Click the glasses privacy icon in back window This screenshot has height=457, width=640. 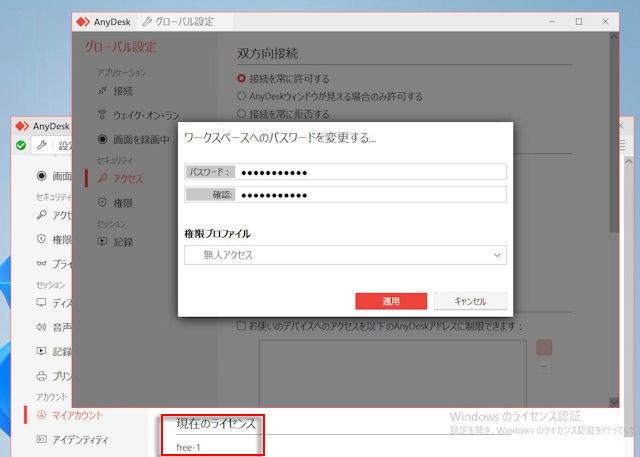pyautogui.click(x=42, y=264)
